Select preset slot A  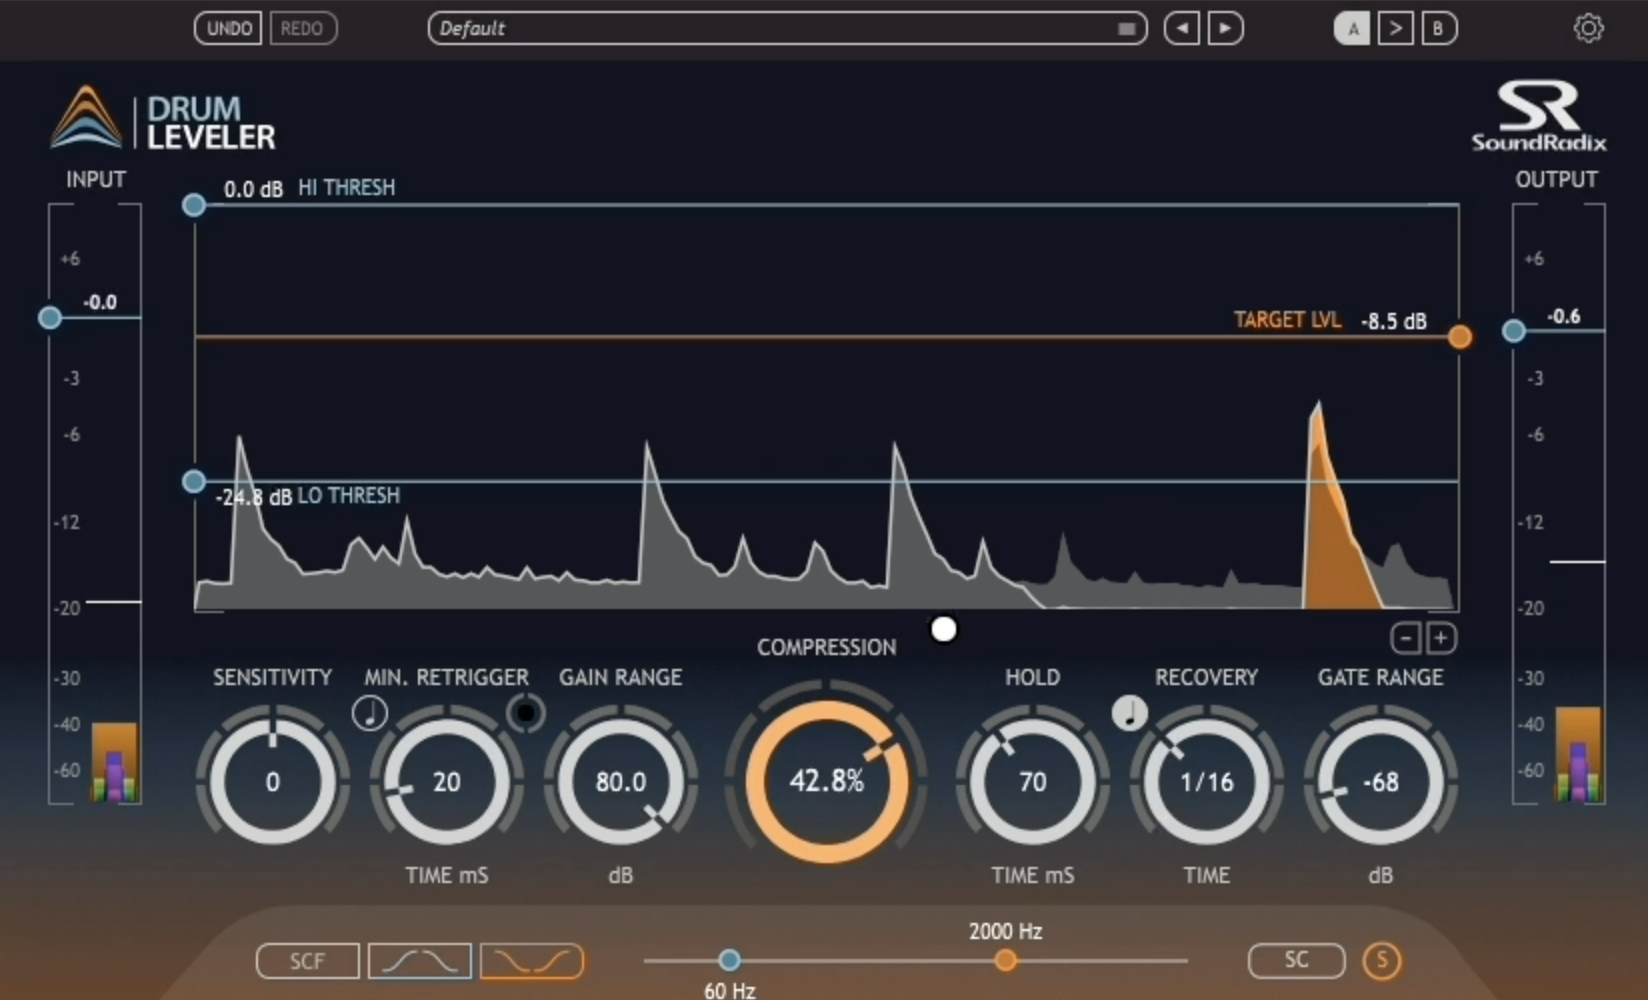tap(1352, 28)
